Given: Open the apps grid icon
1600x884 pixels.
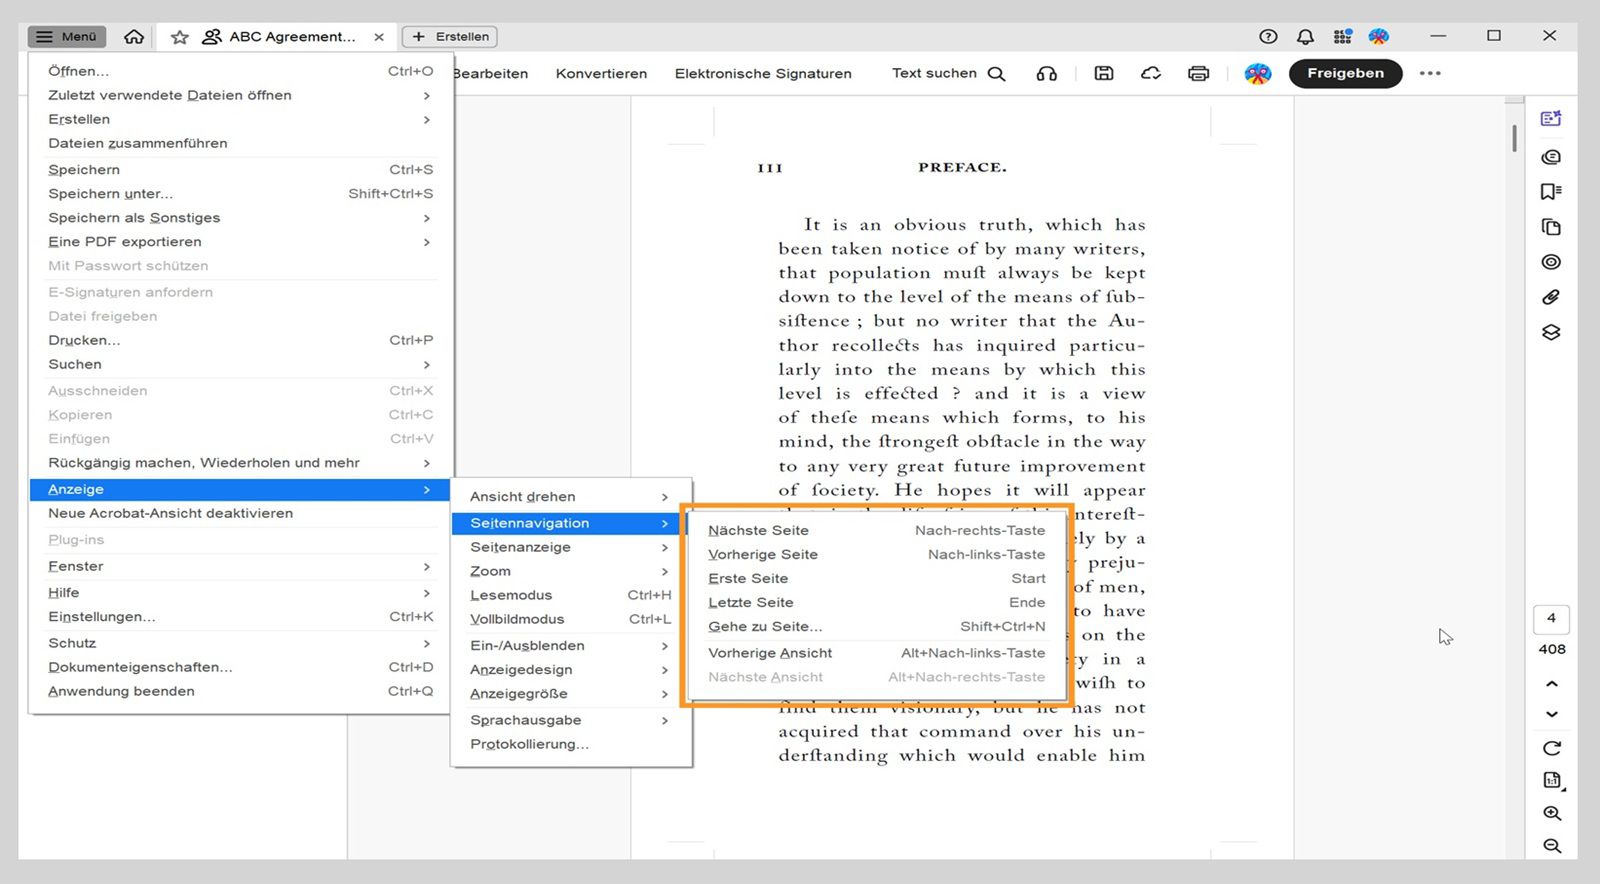Looking at the screenshot, I should tap(1342, 36).
